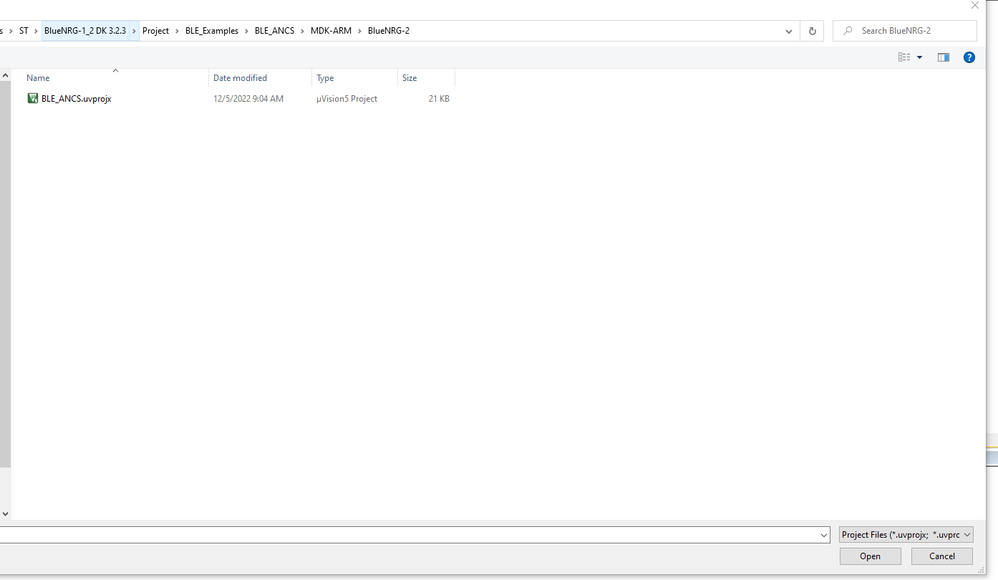The width and height of the screenshot is (998, 580).
Task: Toggle the preview pane icon
Action: [x=943, y=57]
